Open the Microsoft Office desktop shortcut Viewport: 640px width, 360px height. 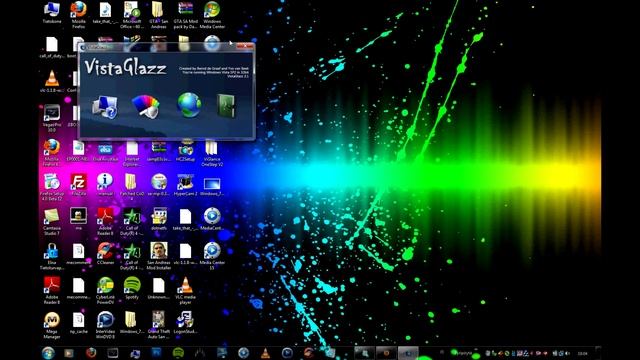tap(132, 15)
